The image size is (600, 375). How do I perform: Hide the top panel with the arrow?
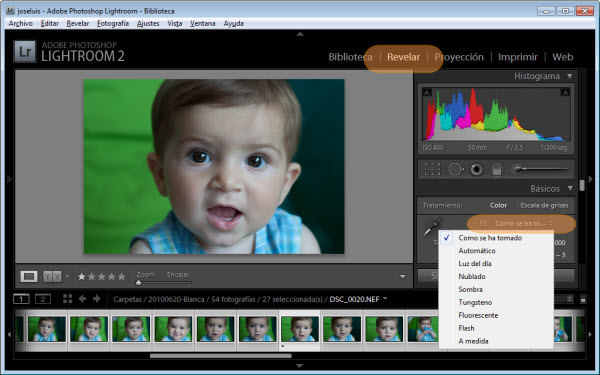(x=300, y=34)
